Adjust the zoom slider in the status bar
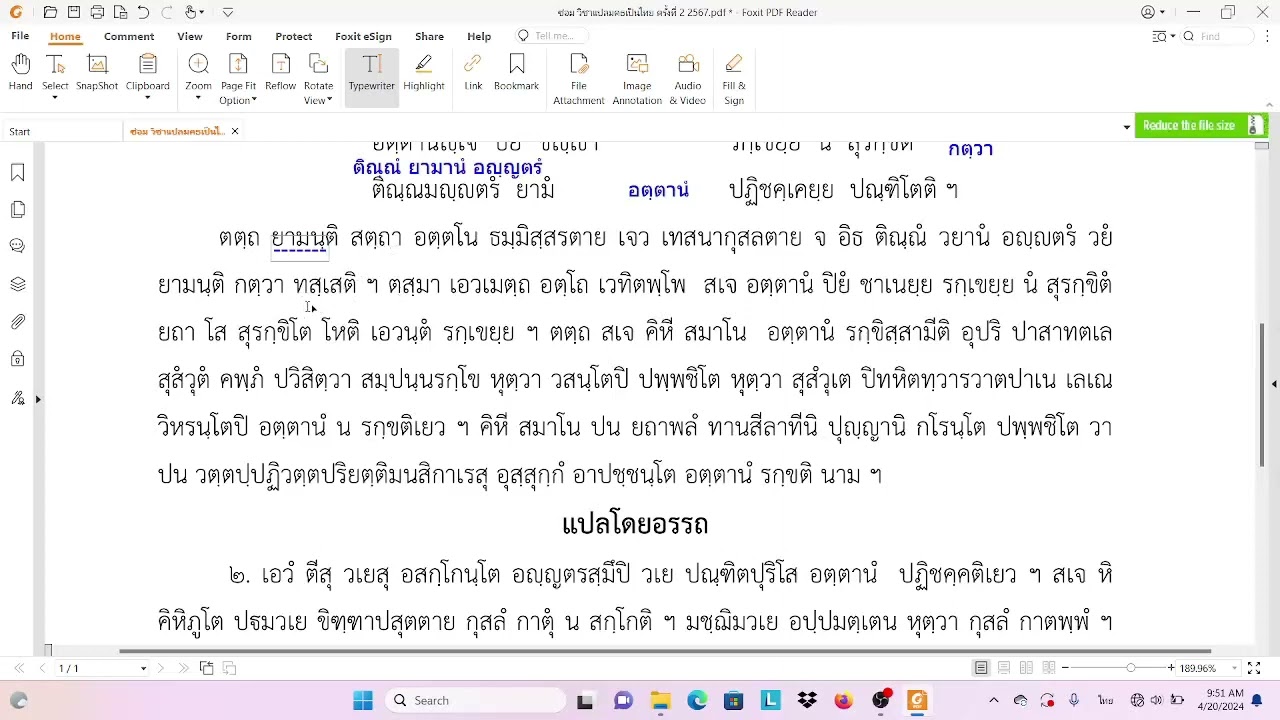The image size is (1280, 720). 1131,668
